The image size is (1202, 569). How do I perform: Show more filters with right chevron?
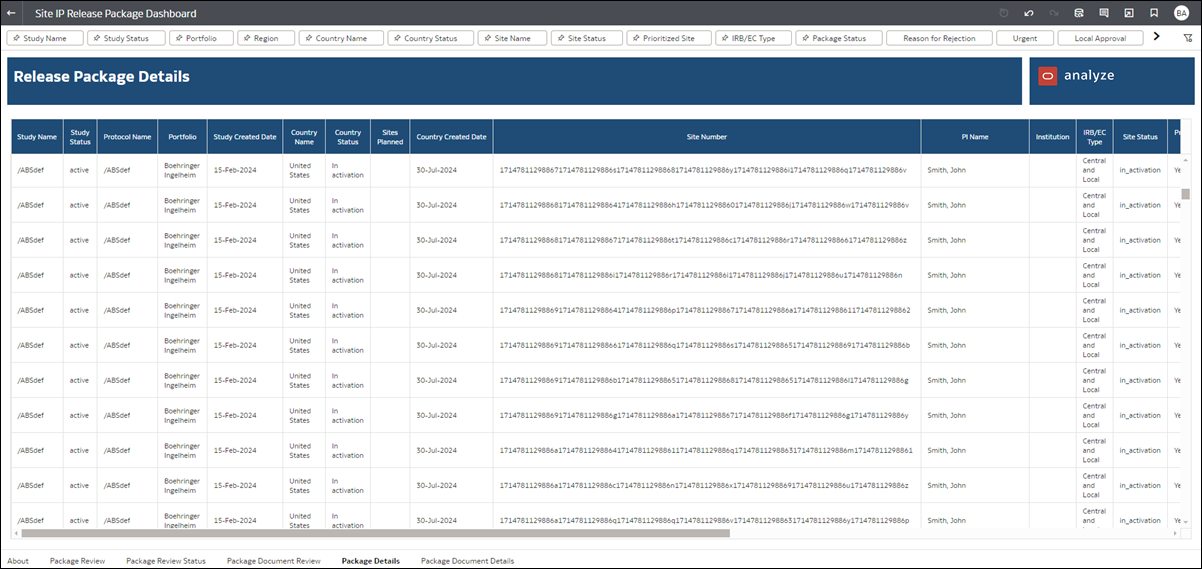1157,37
